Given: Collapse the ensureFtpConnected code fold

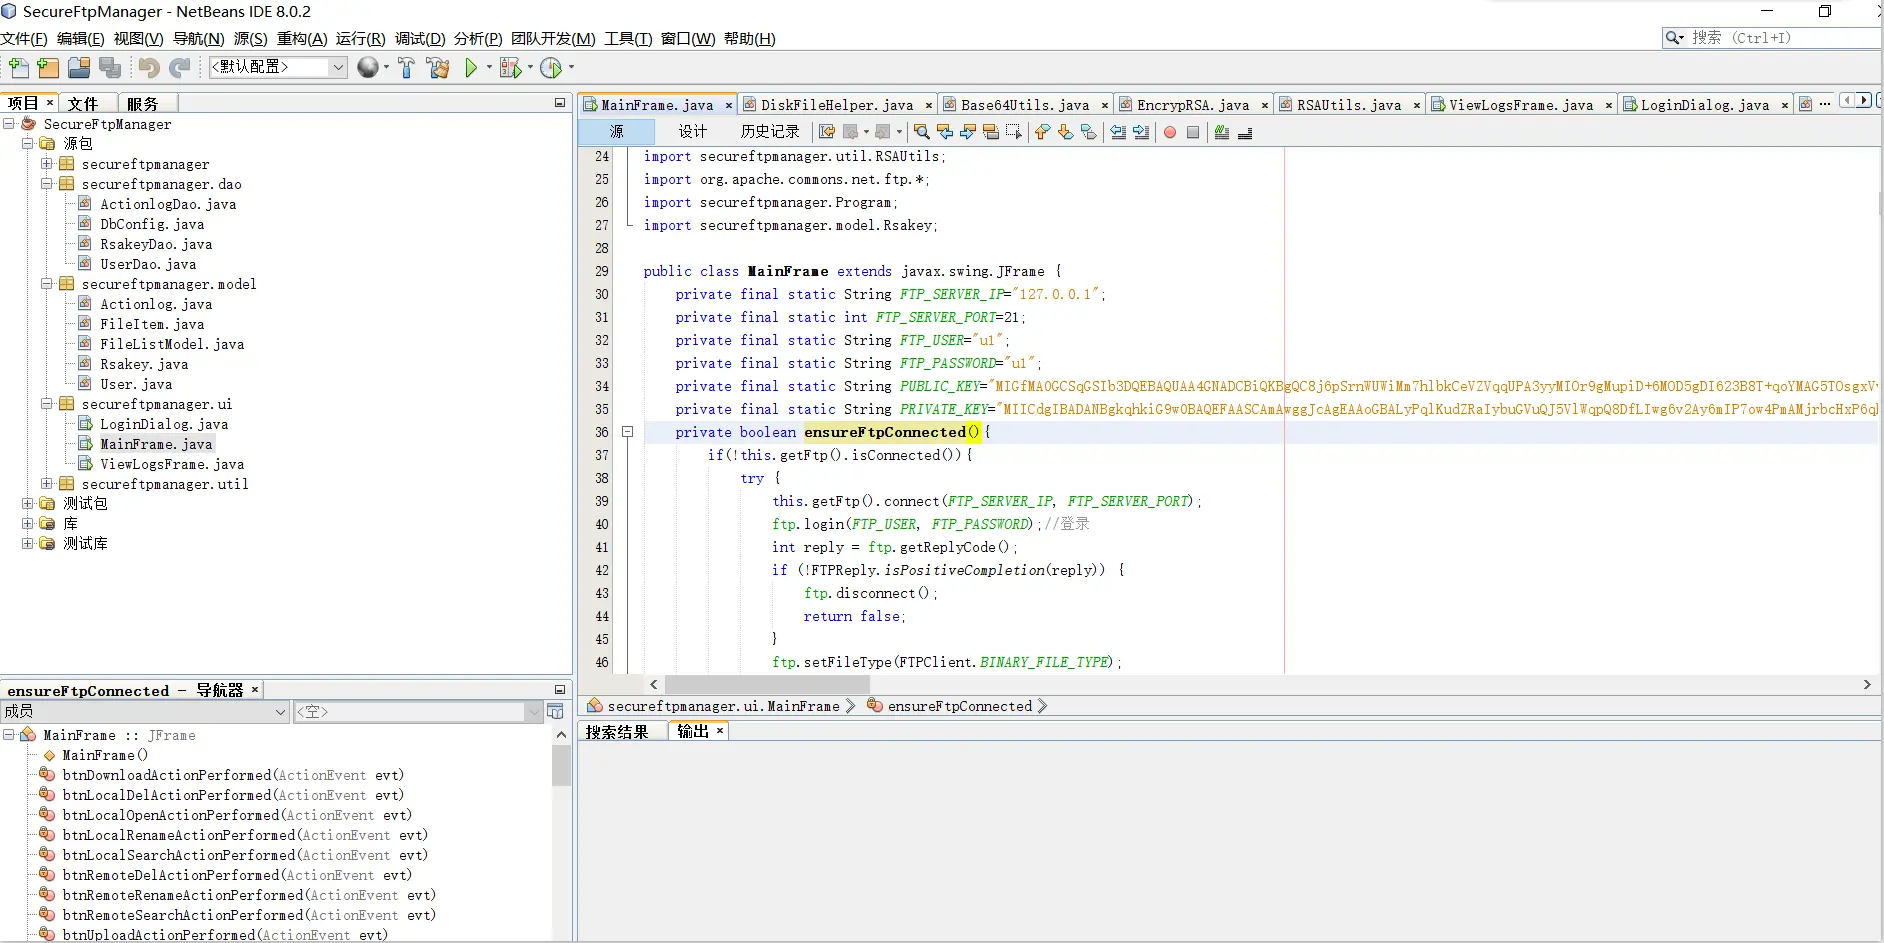Looking at the screenshot, I should (628, 432).
